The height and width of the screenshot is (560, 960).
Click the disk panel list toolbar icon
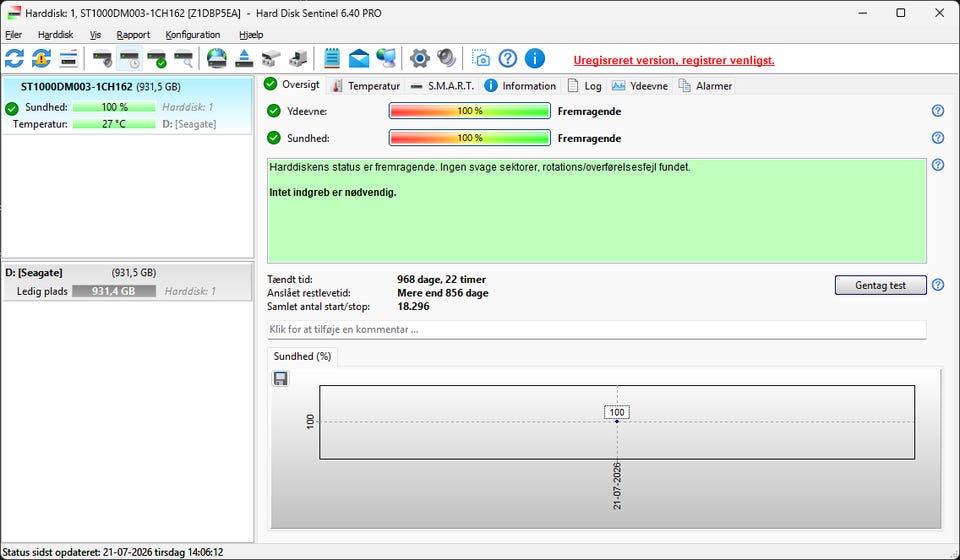click(x=69, y=59)
